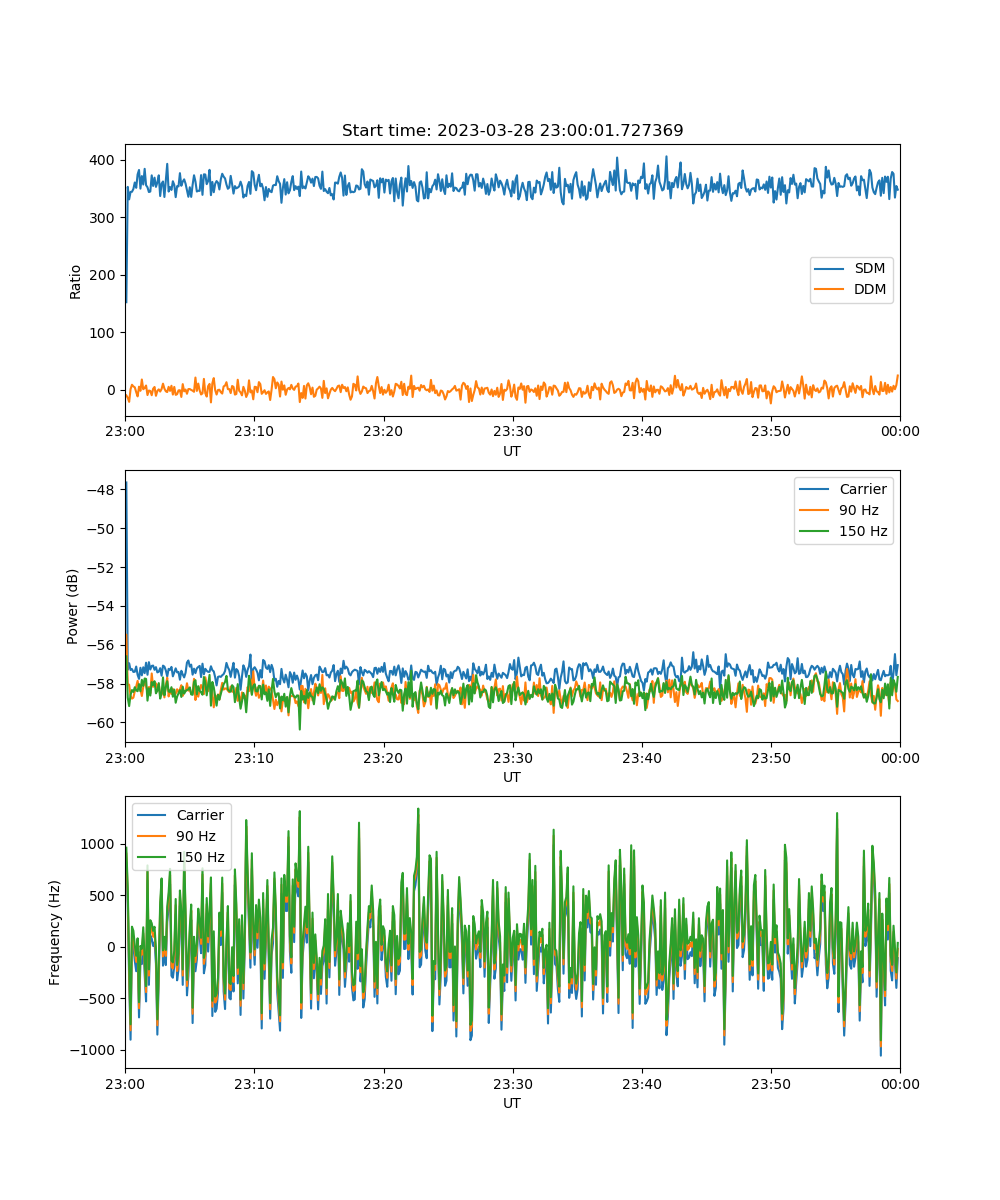The image size is (1000, 1200).
Task: Select the −500 tick label on the Frequency axis
Action: click(x=99, y=998)
